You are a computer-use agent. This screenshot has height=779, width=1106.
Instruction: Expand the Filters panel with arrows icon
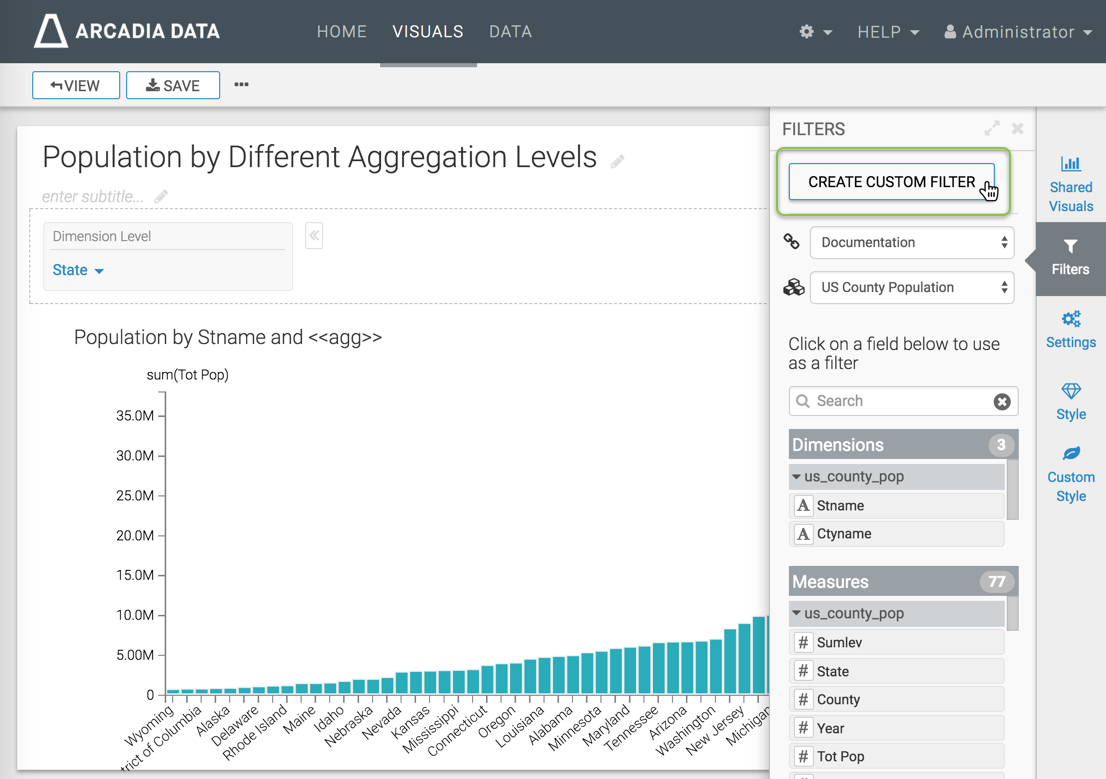click(x=991, y=128)
